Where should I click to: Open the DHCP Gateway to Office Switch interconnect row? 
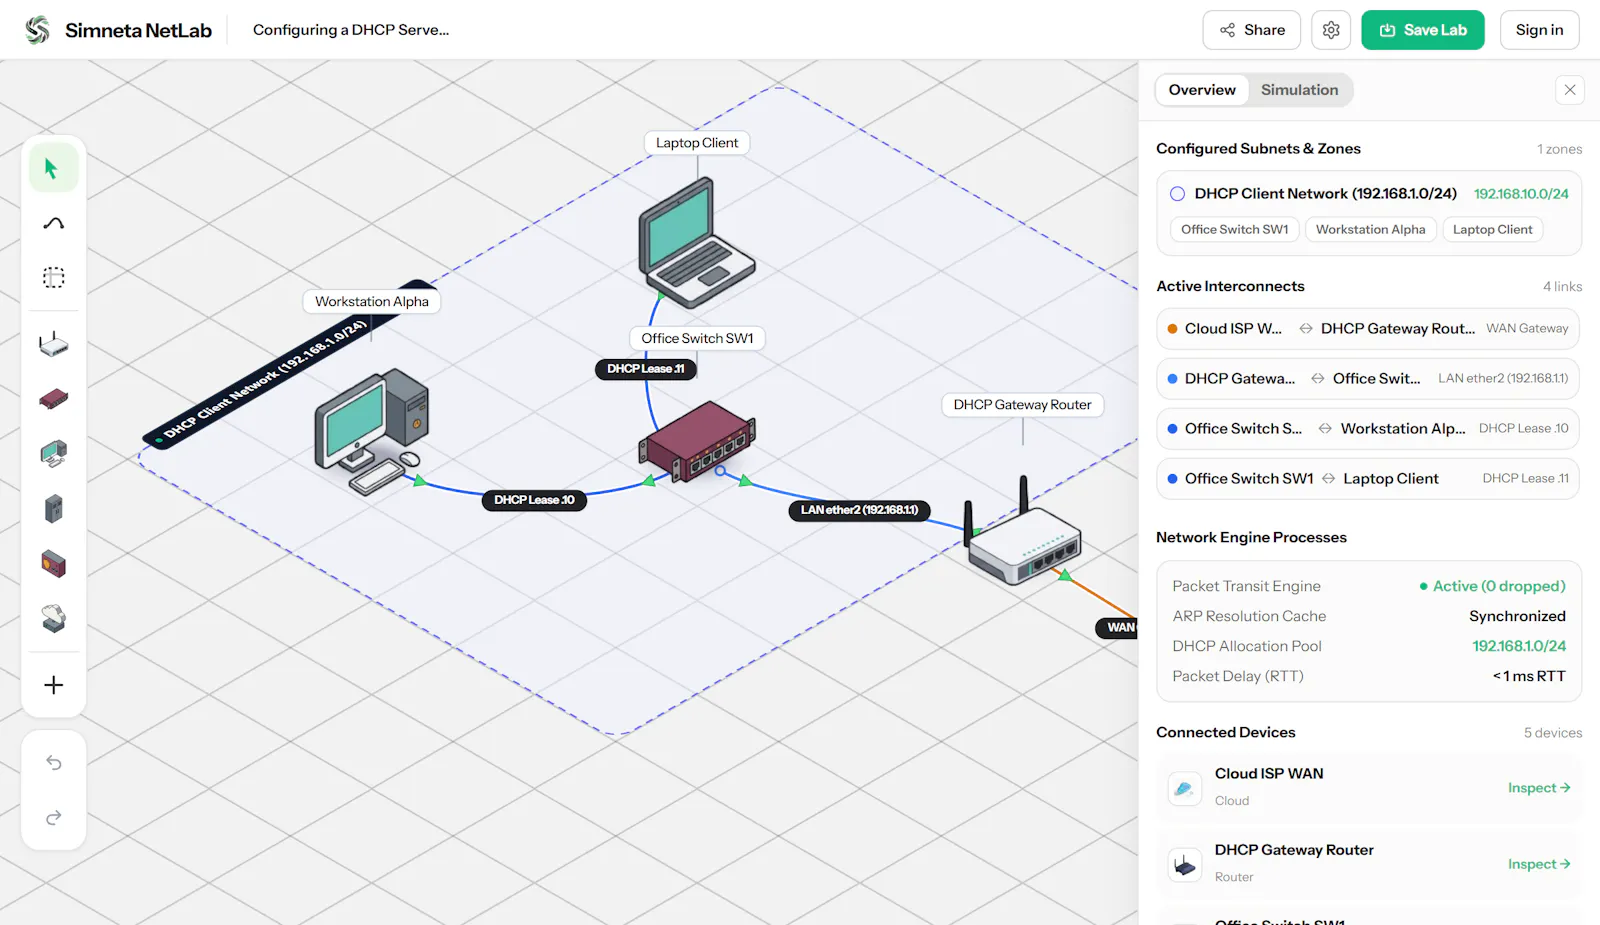(x=1368, y=378)
